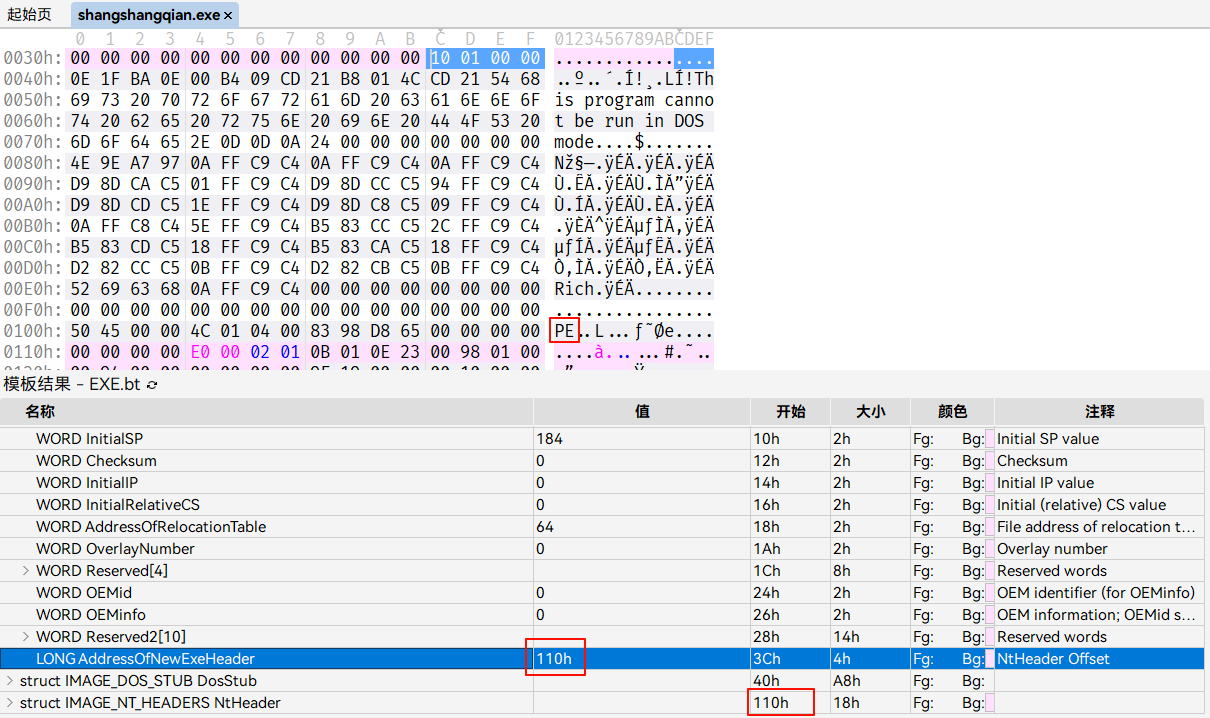This screenshot has height=718, width=1210.
Task: Click the 注释 column header
Action: (1099, 412)
